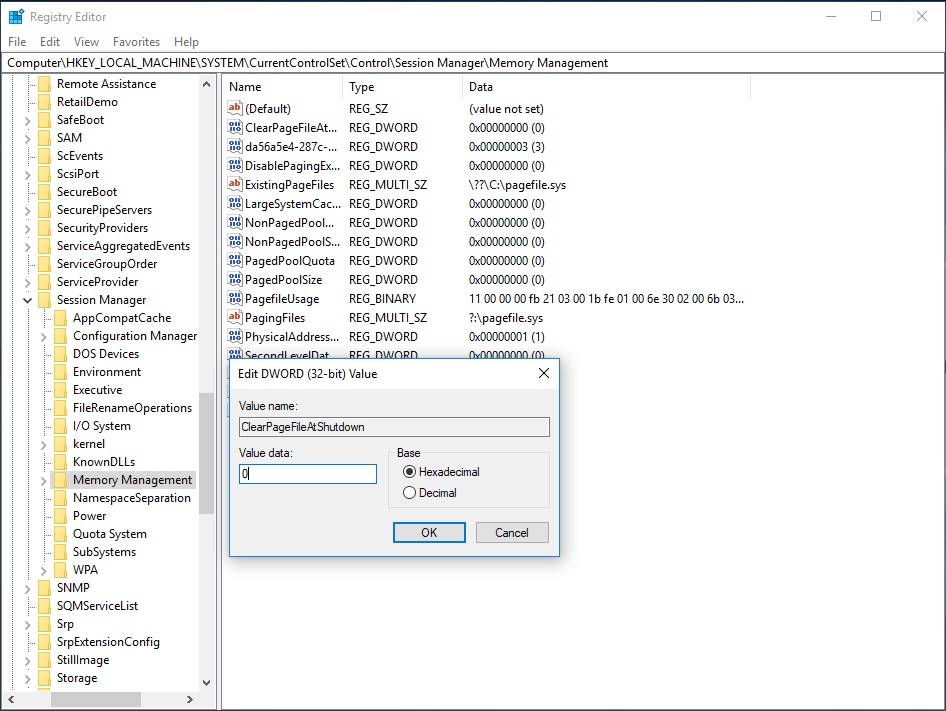Click the Registry Editor app icon in title bar

(16, 16)
